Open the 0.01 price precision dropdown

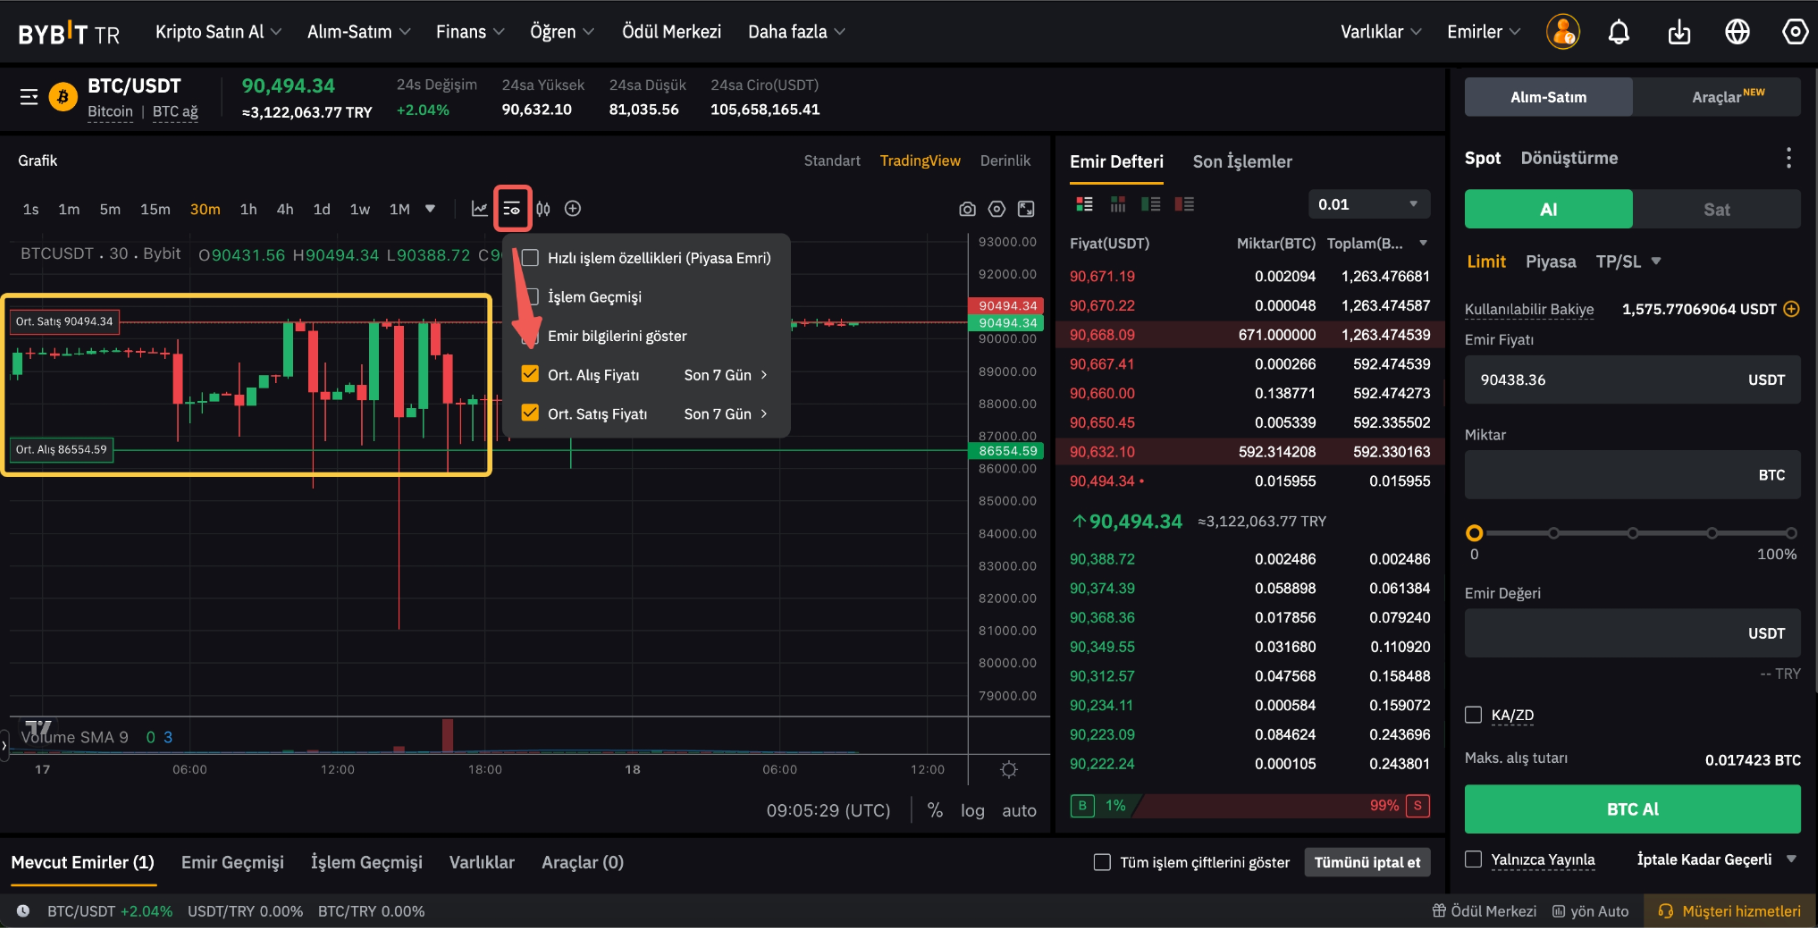(1368, 204)
